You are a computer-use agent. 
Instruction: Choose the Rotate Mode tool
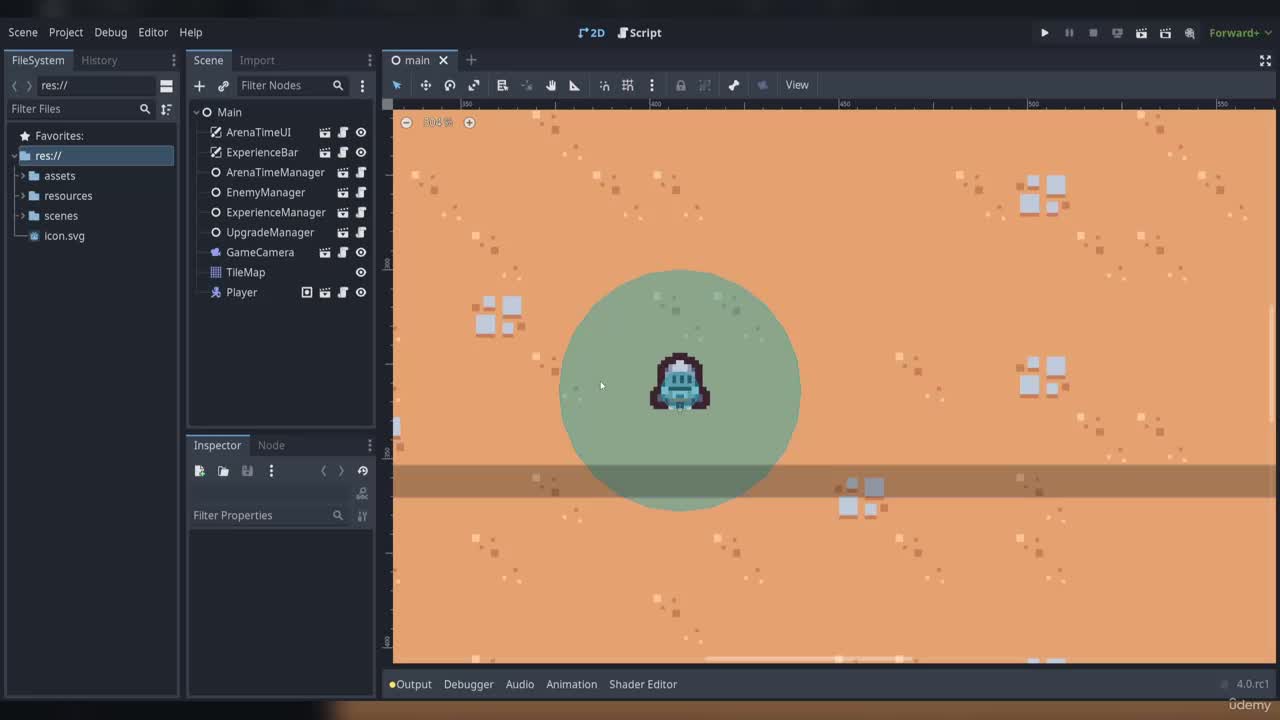tap(450, 85)
